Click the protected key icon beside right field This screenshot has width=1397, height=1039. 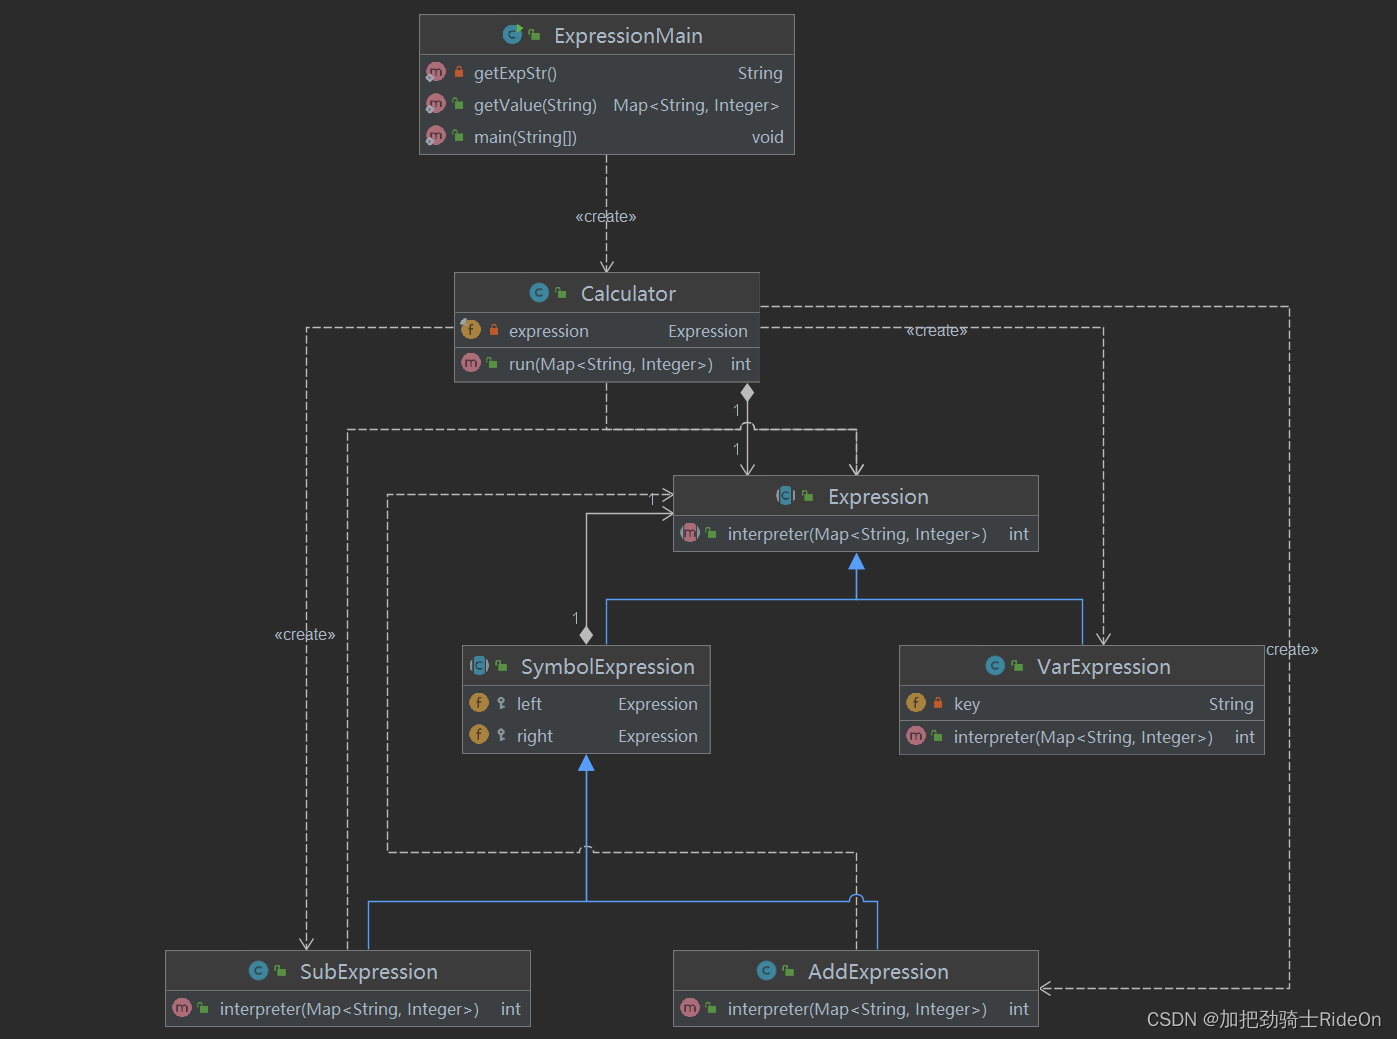click(x=501, y=735)
